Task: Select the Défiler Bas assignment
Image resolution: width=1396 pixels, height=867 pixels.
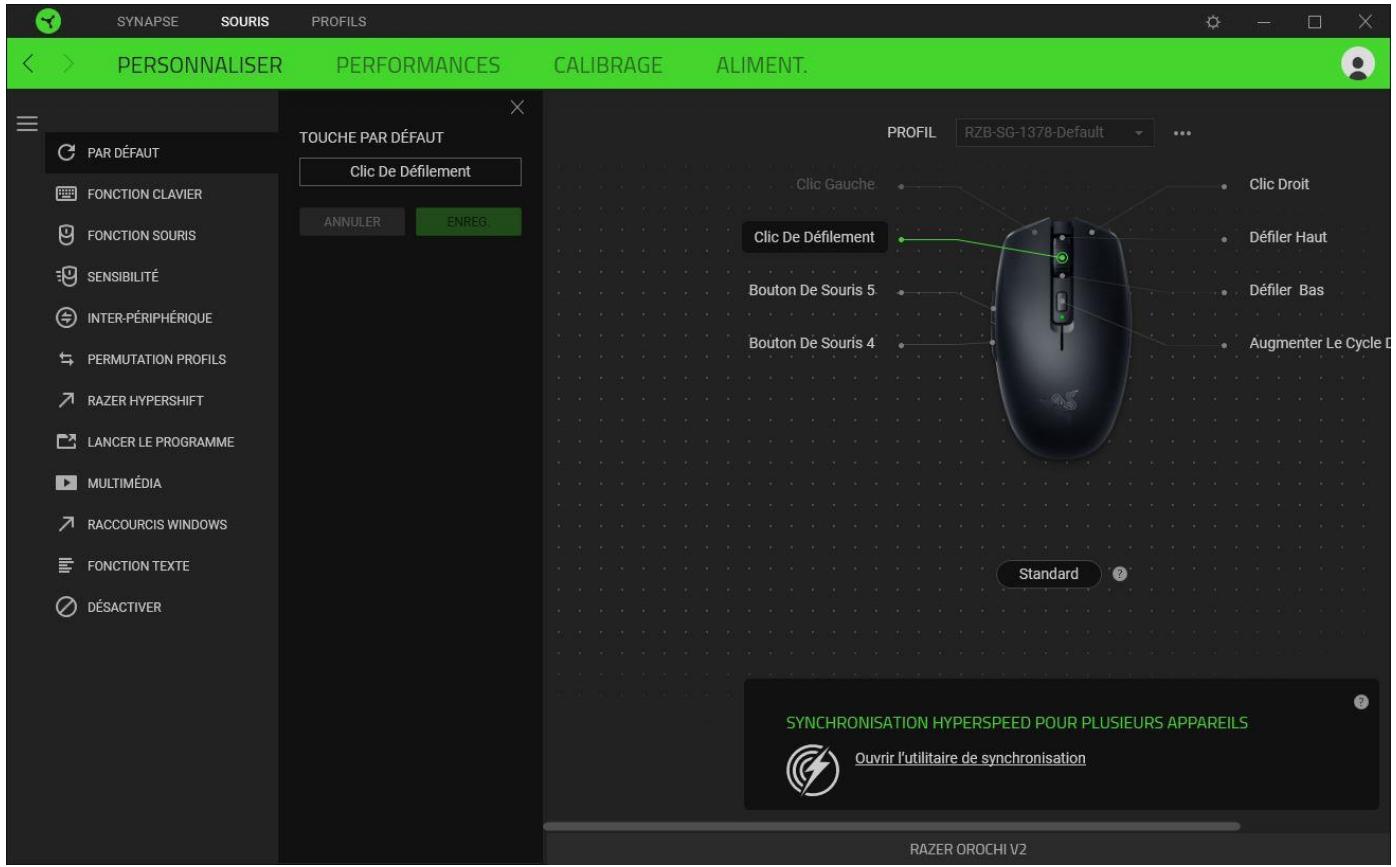Action: 1287,291
